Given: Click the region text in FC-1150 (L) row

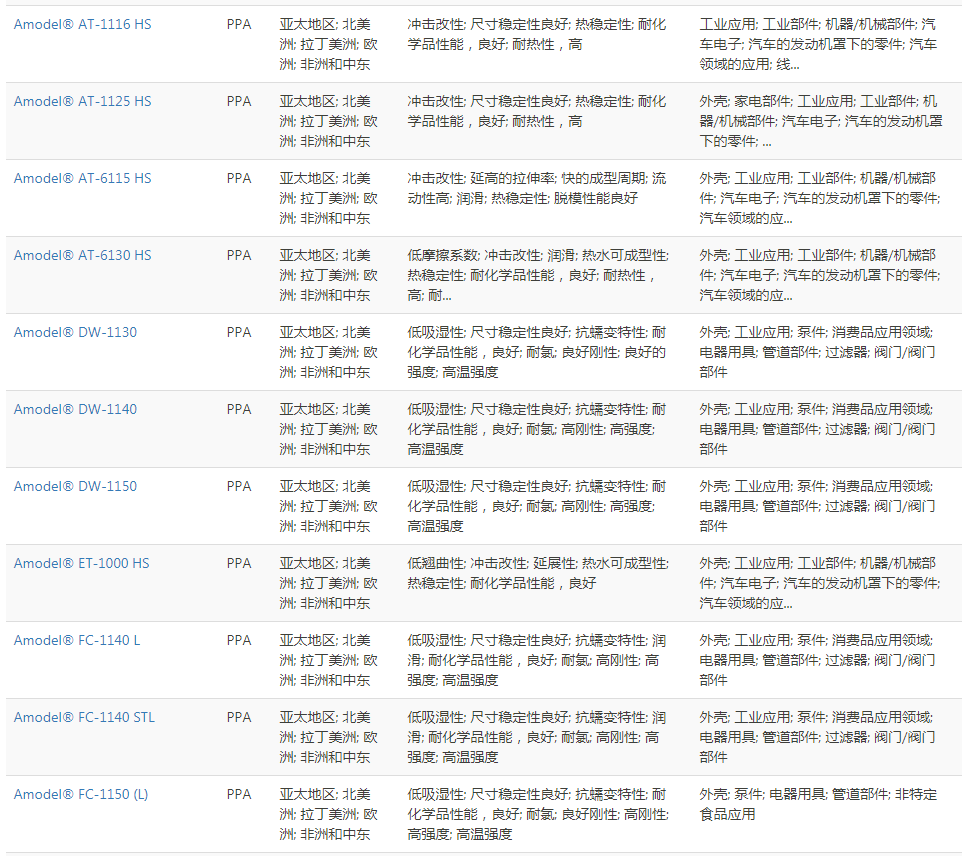Looking at the screenshot, I should tap(329, 814).
